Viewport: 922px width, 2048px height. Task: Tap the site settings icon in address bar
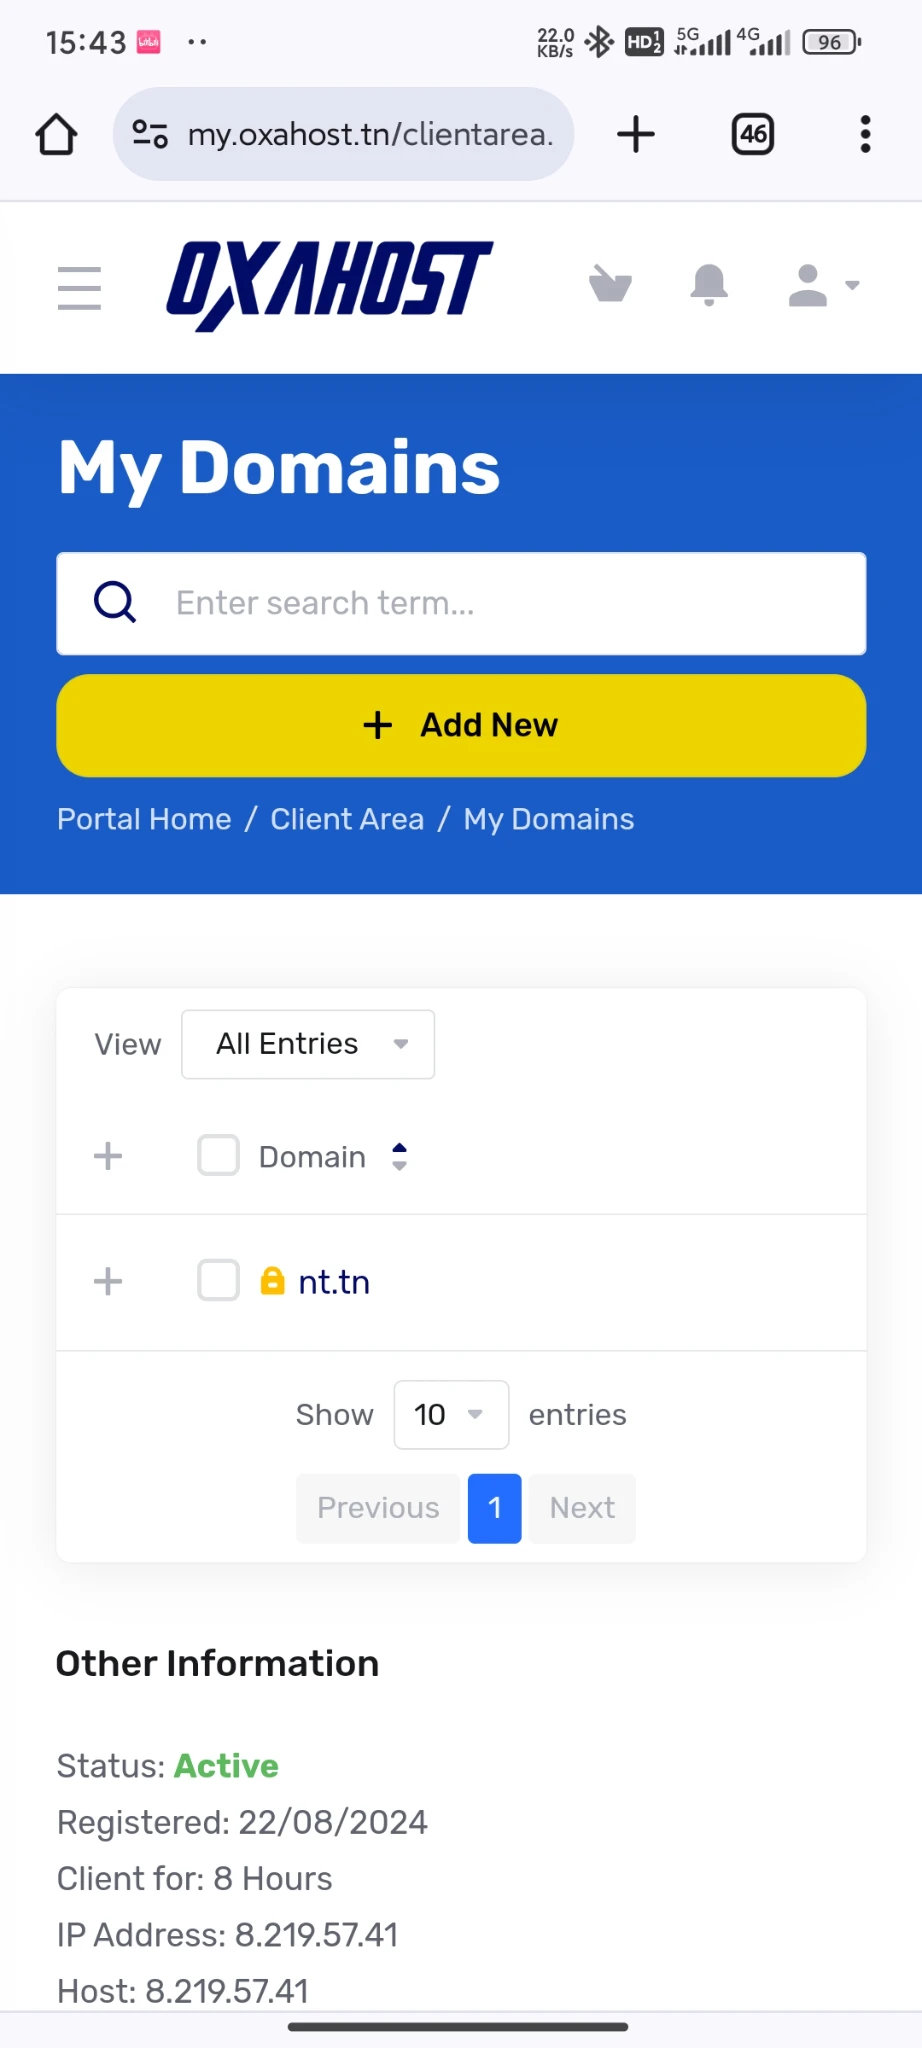click(x=150, y=134)
